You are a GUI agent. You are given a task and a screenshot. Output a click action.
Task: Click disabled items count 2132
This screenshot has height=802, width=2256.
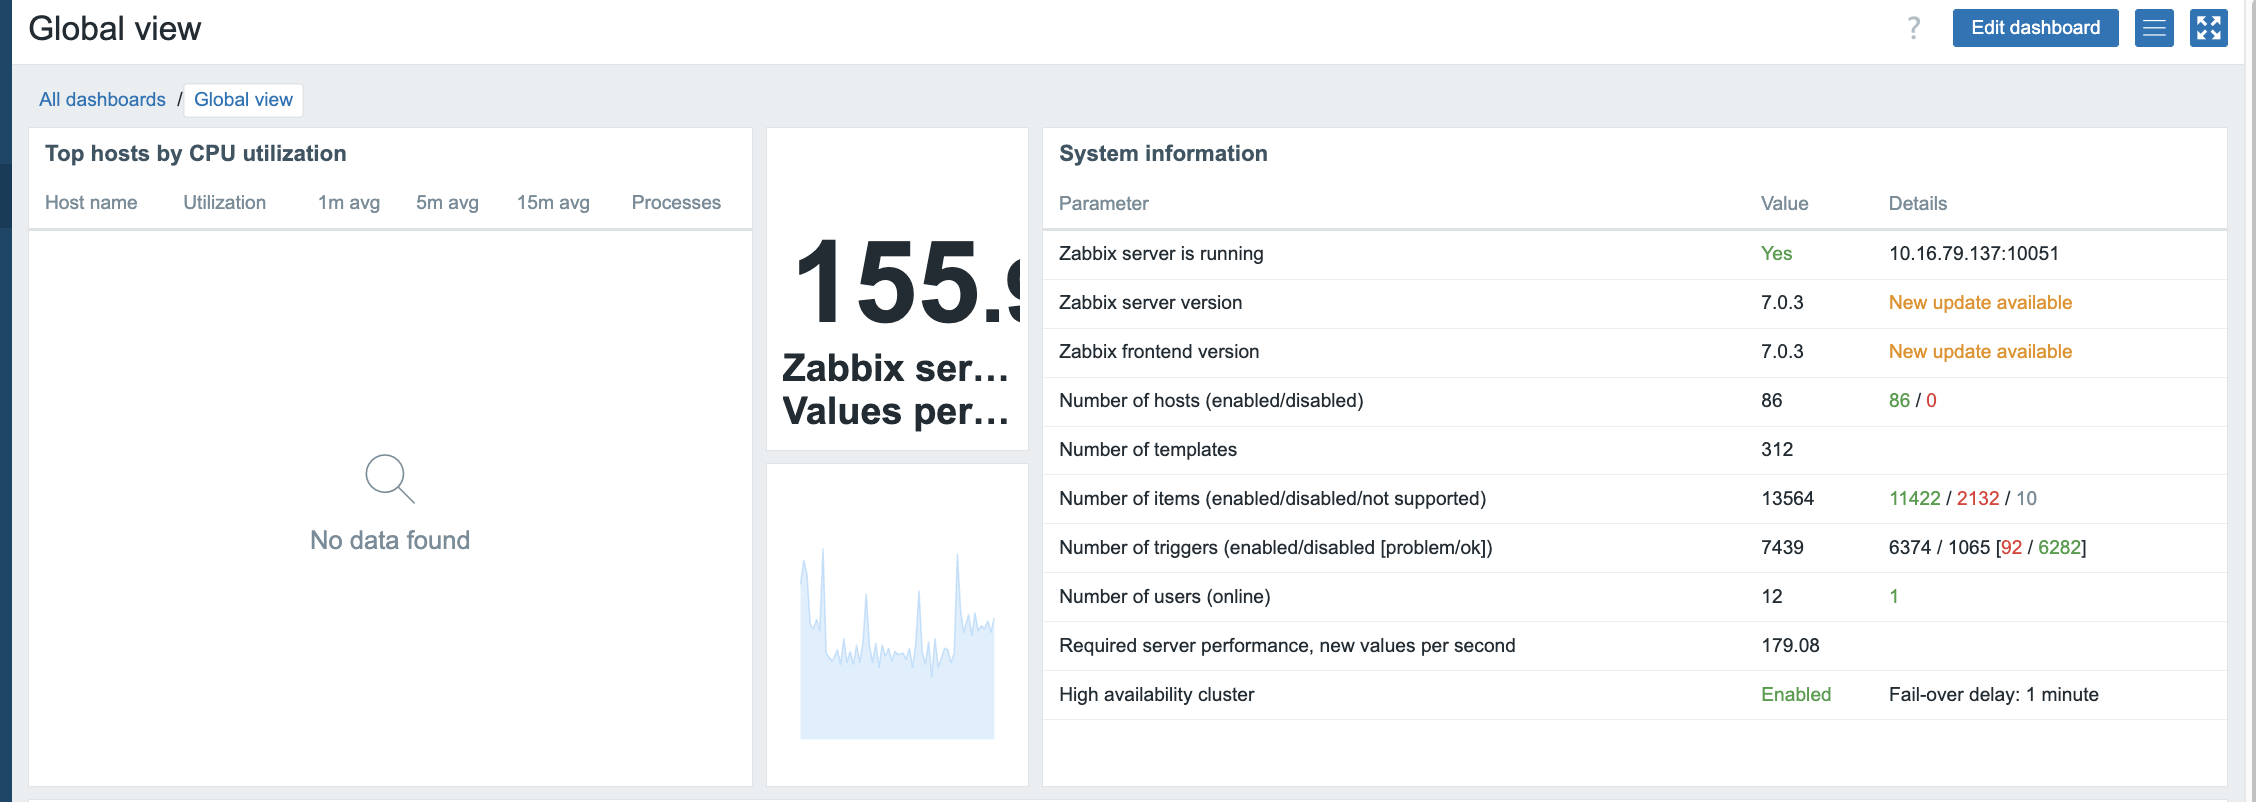click(x=1977, y=499)
